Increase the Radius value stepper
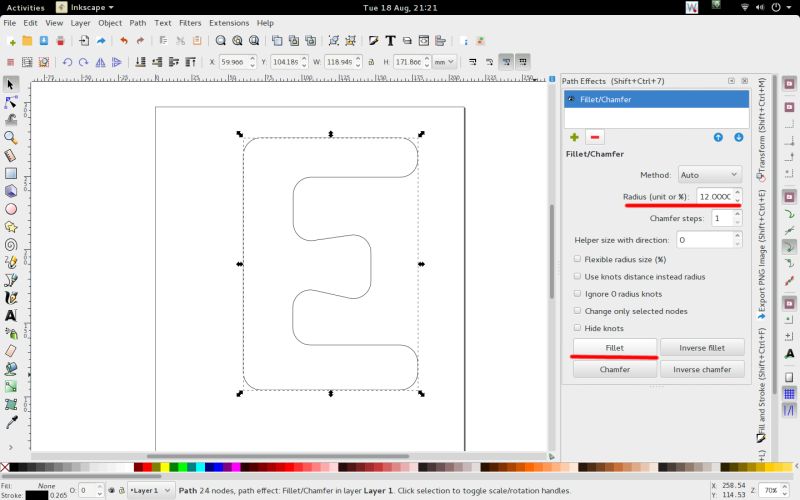This screenshot has height=500, width=800. tap(737, 193)
